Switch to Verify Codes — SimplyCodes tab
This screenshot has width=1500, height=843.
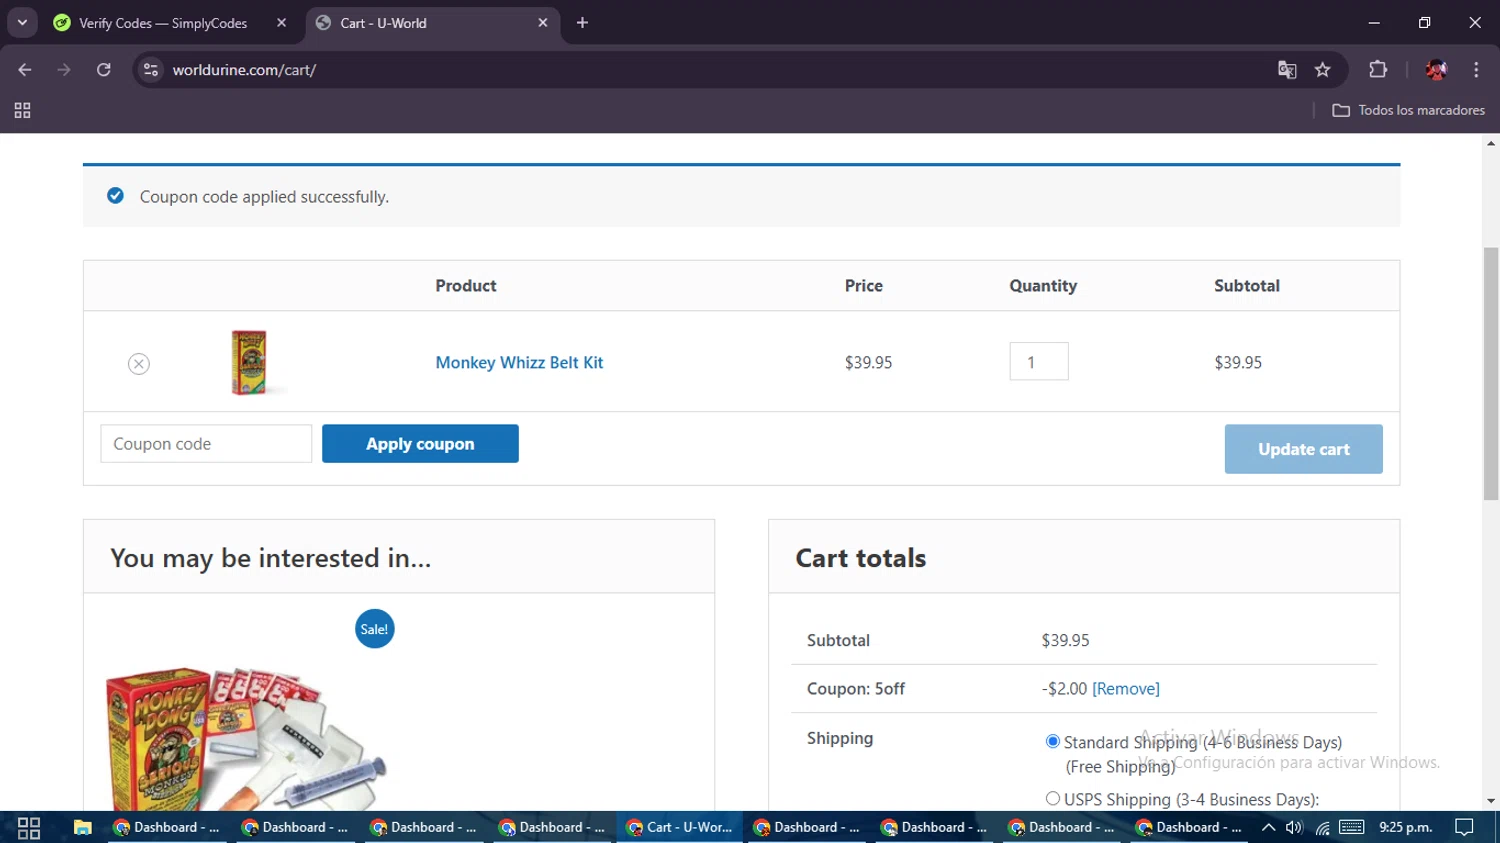(x=163, y=23)
